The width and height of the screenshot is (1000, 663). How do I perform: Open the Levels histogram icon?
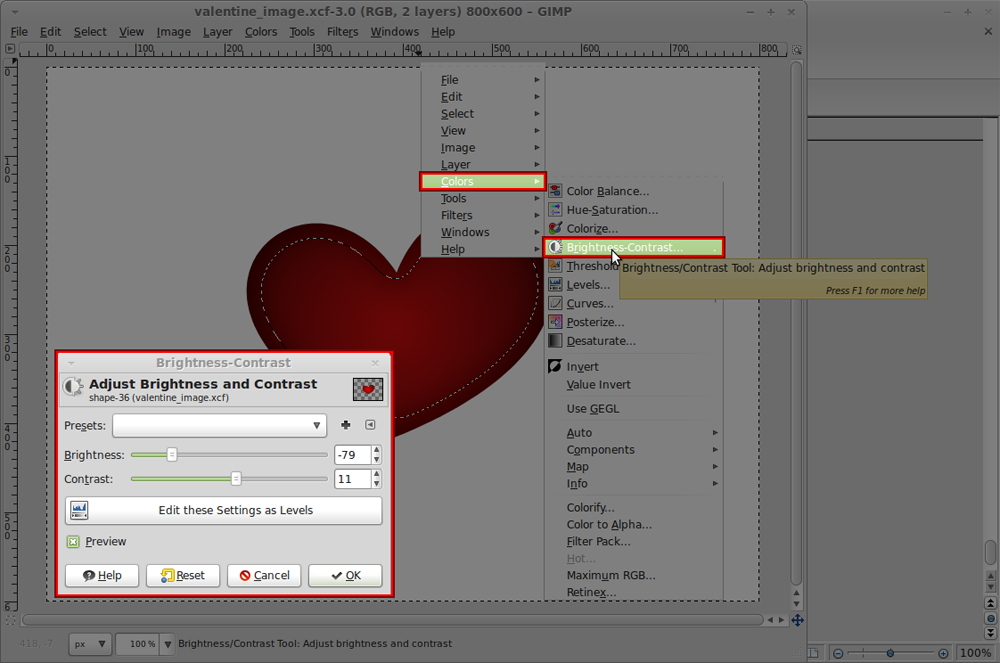555,285
